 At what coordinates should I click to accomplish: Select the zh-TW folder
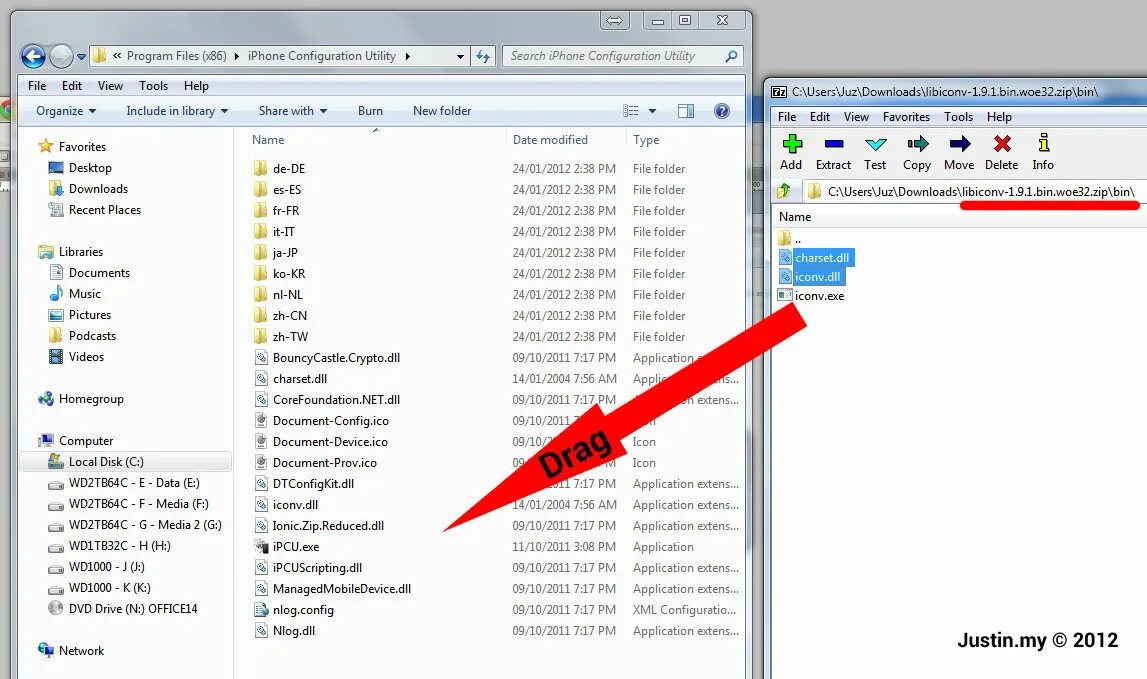pyautogui.click(x=290, y=337)
